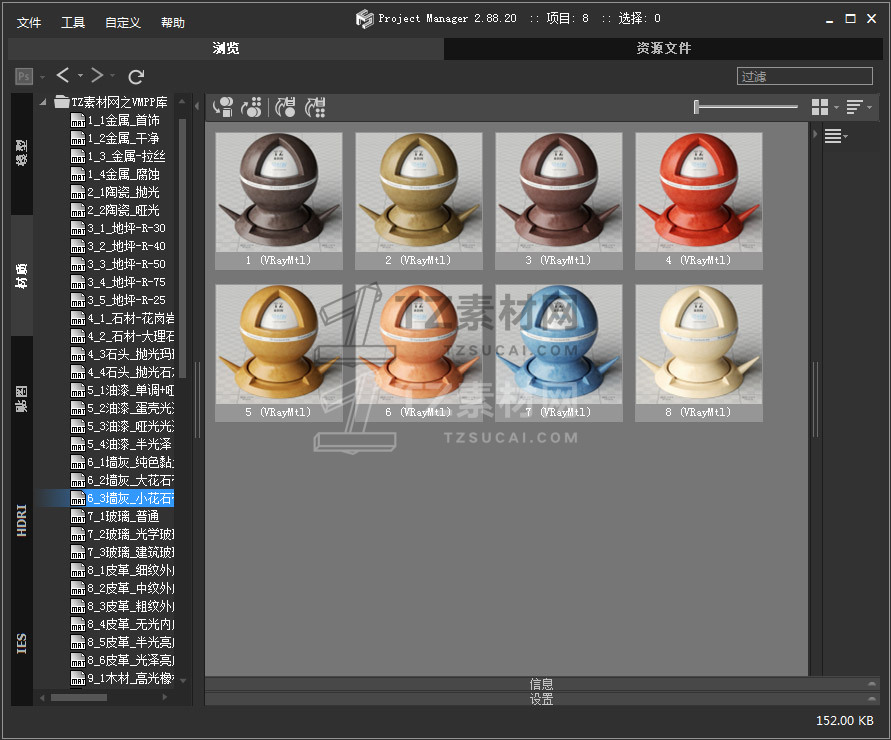This screenshot has height=740, width=891.
Task: Select the HDRI side tab
Action: 22,521
